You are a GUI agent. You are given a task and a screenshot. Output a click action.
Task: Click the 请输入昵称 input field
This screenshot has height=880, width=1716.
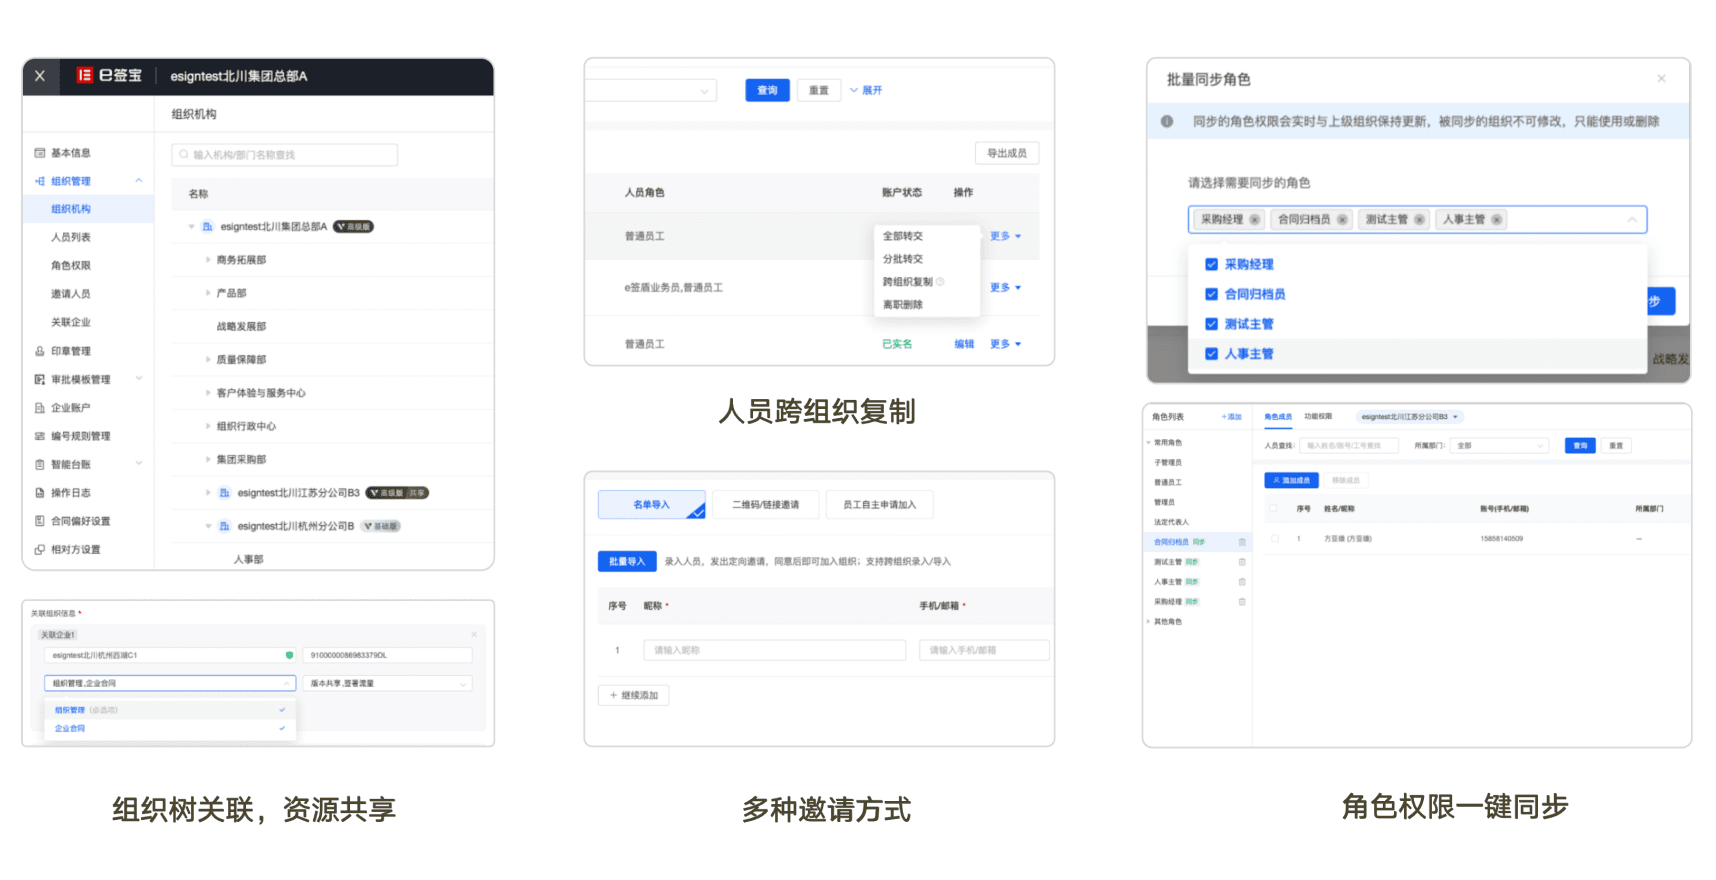point(775,650)
